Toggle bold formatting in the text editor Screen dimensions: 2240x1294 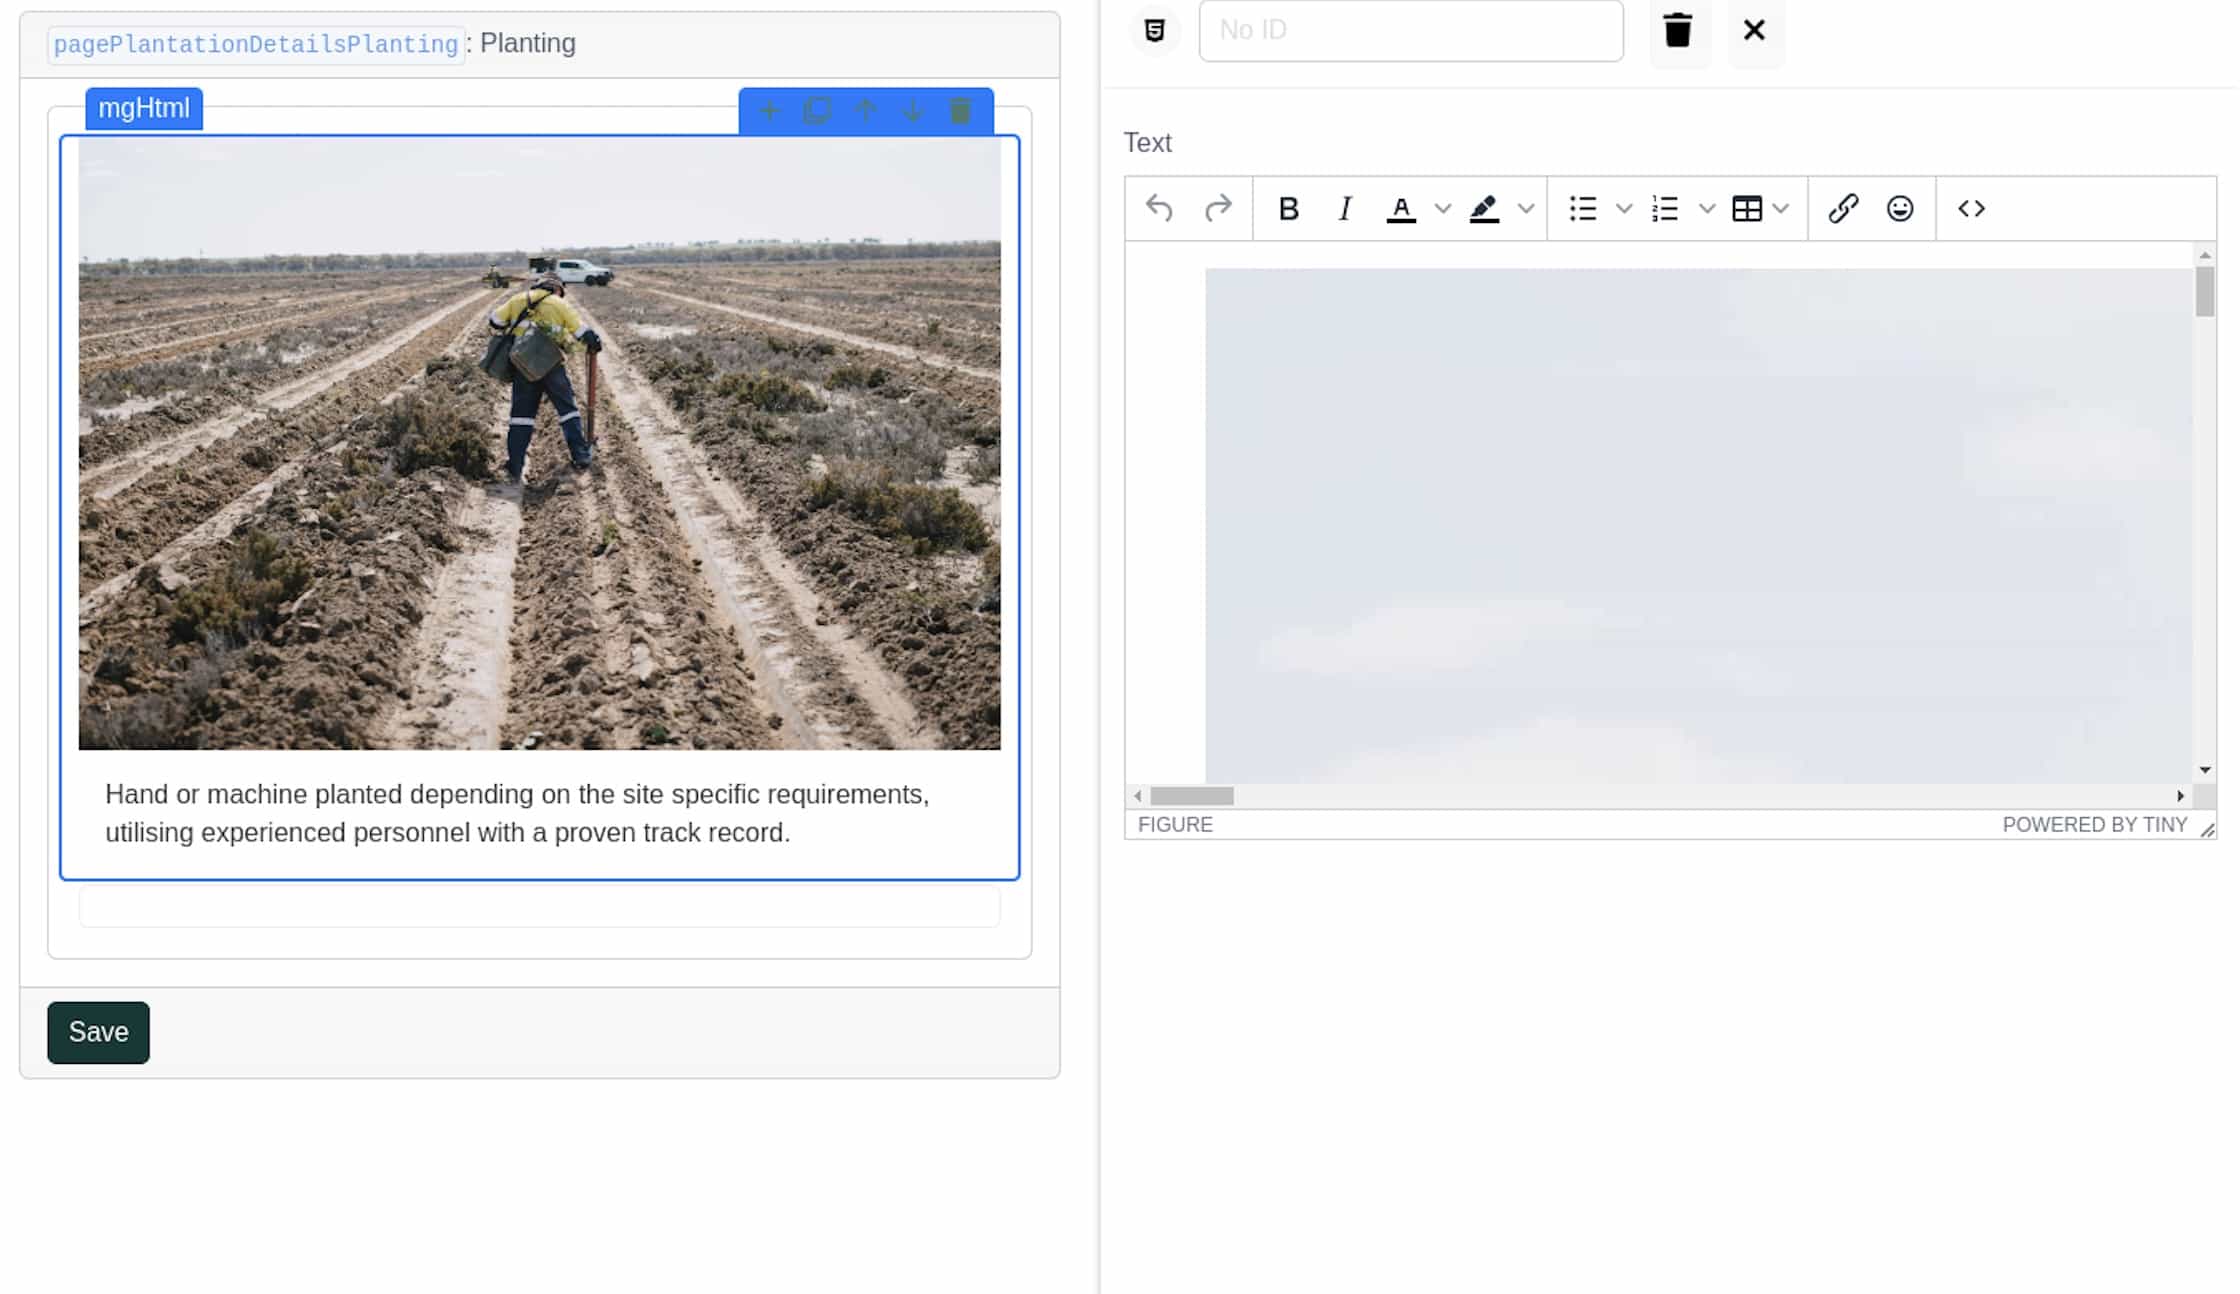click(x=1288, y=209)
